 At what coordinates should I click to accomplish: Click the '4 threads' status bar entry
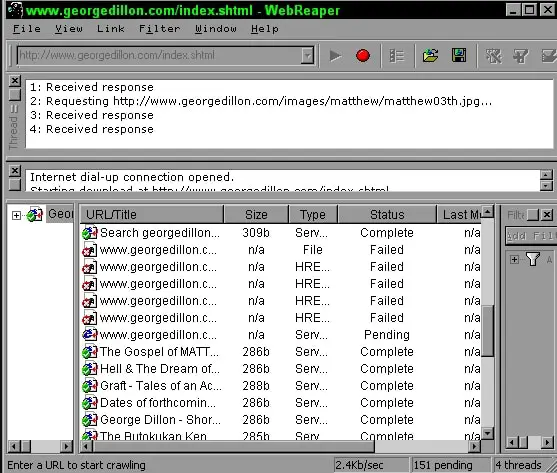[519, 465]
